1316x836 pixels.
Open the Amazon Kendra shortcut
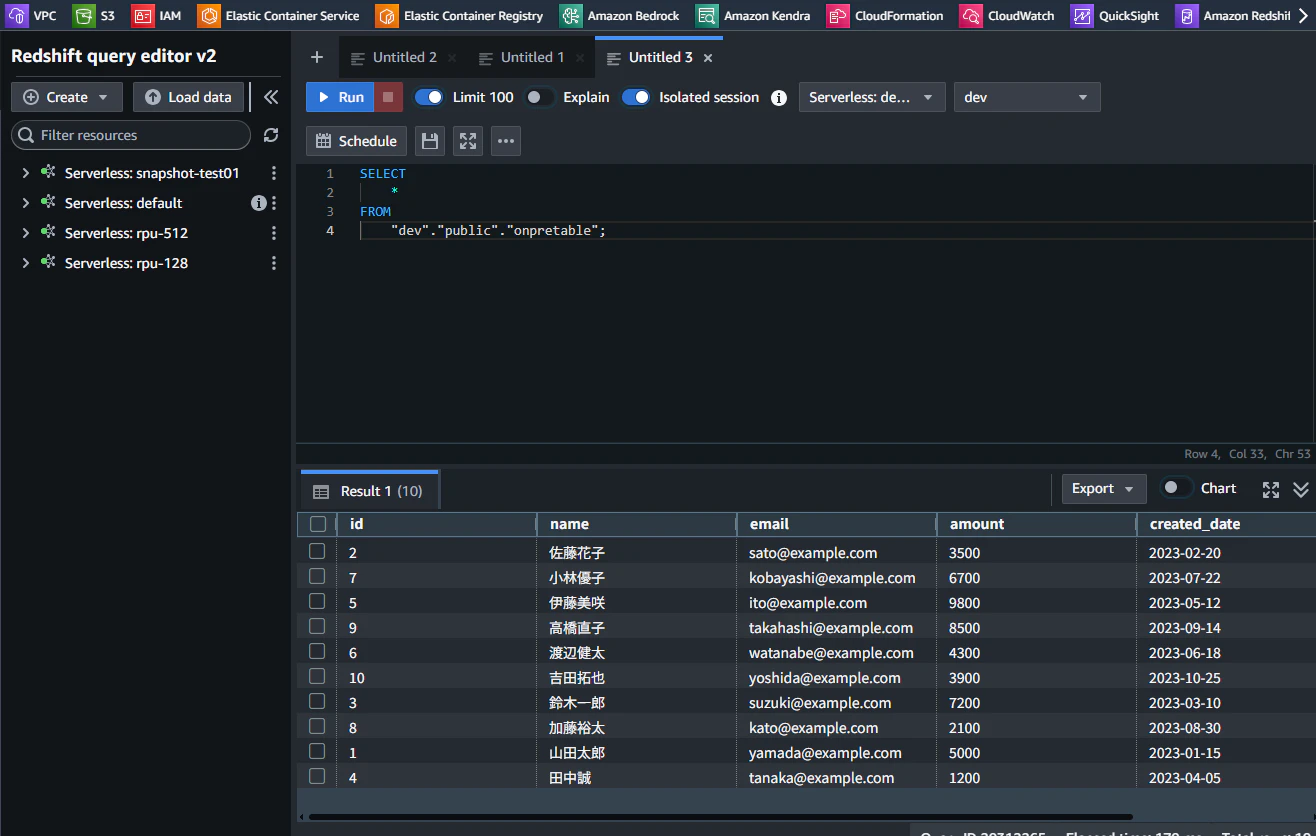tap(754, 16)
